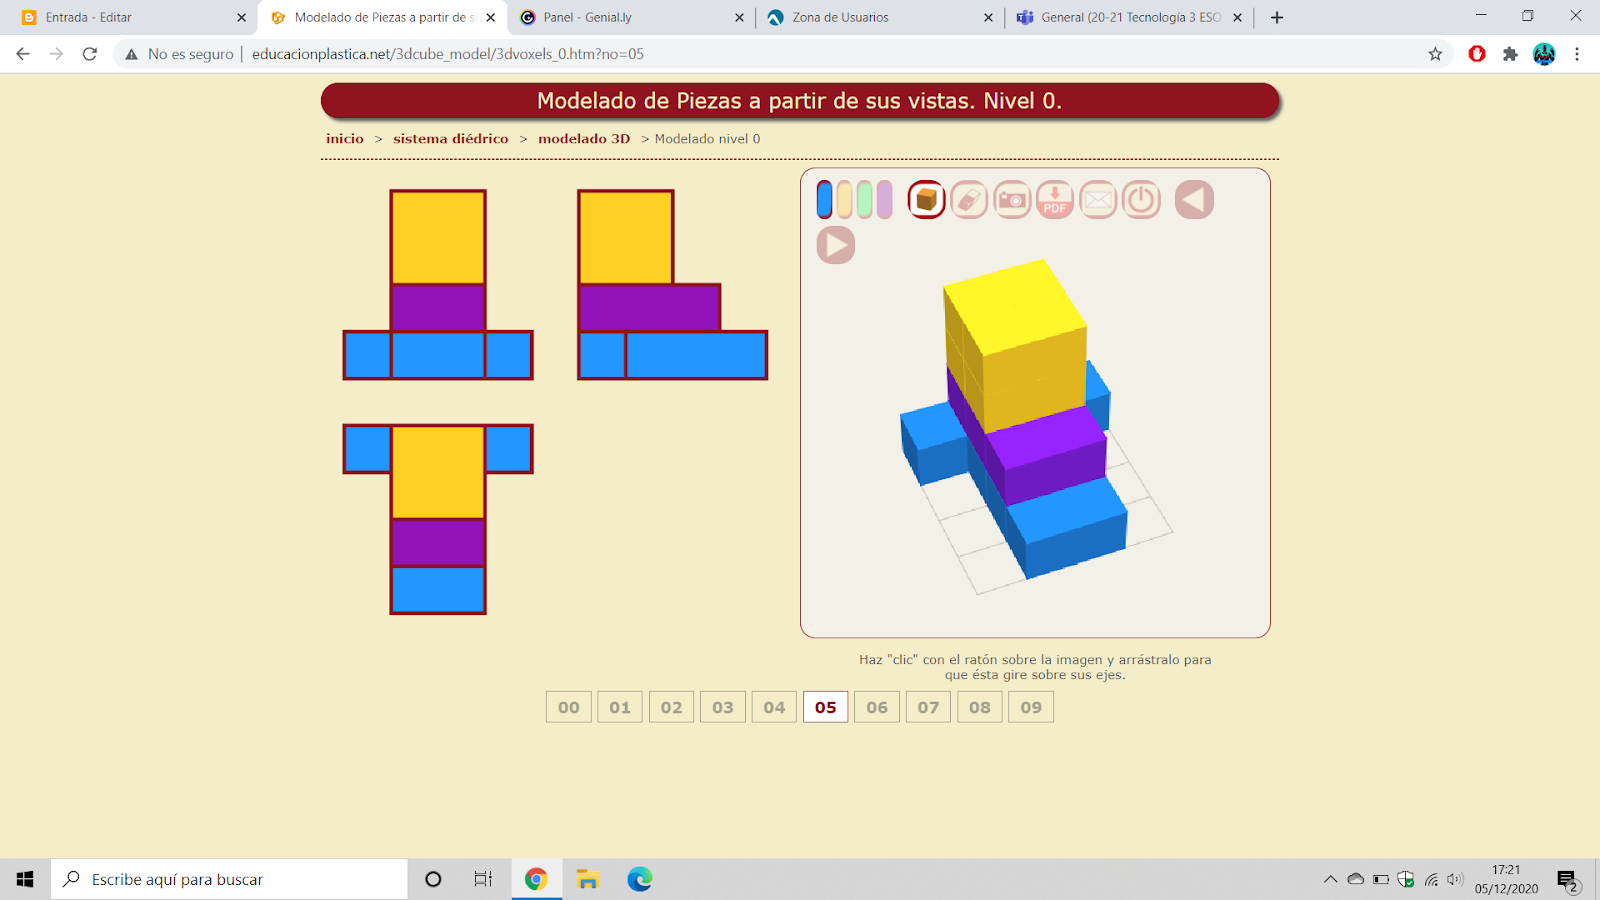The width and height of the screenshot is (1600, 900).
Task: Close the Entrada - Editar tab
Action: [241, 17]
